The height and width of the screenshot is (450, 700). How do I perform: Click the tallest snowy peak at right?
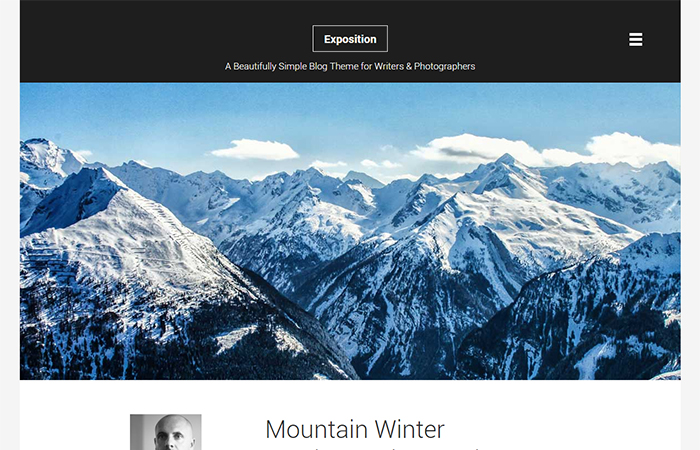(x=507, y=162)
